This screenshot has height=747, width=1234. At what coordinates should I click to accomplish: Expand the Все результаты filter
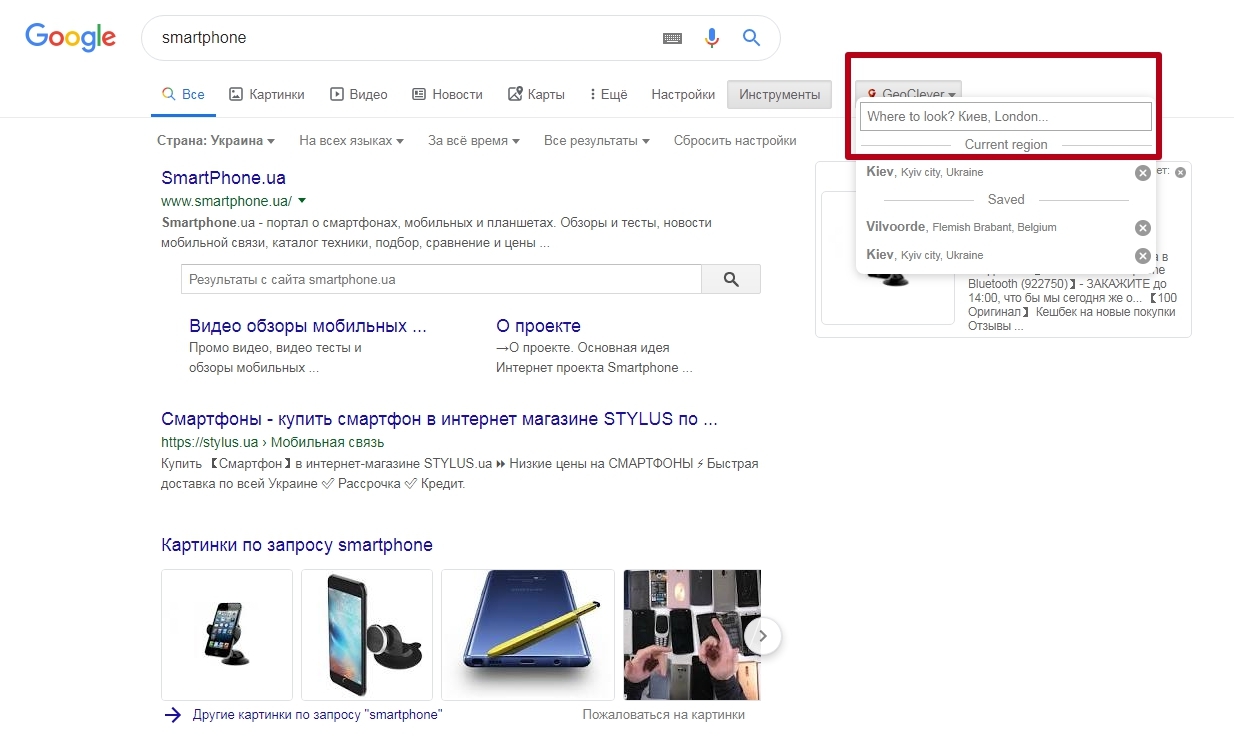[x=597, y=141]
